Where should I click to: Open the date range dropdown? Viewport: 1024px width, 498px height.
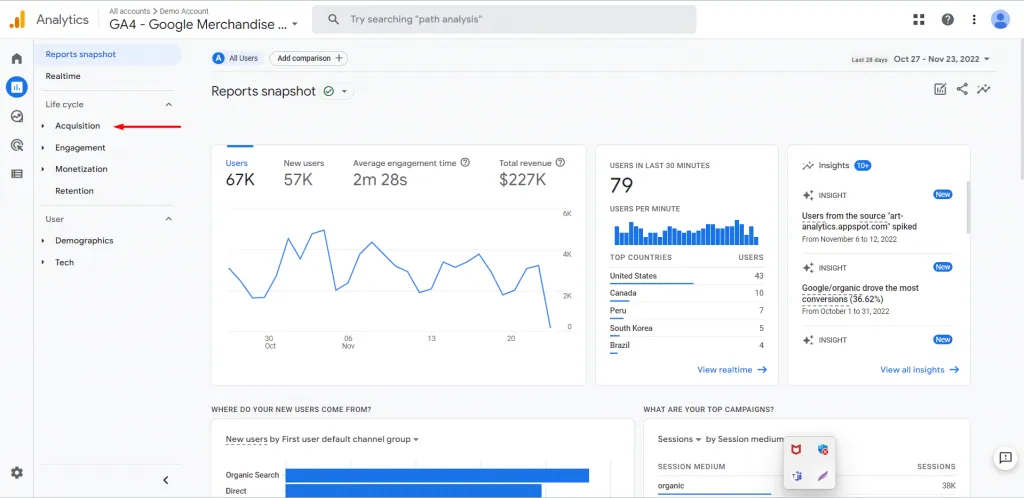click(942, 59)
